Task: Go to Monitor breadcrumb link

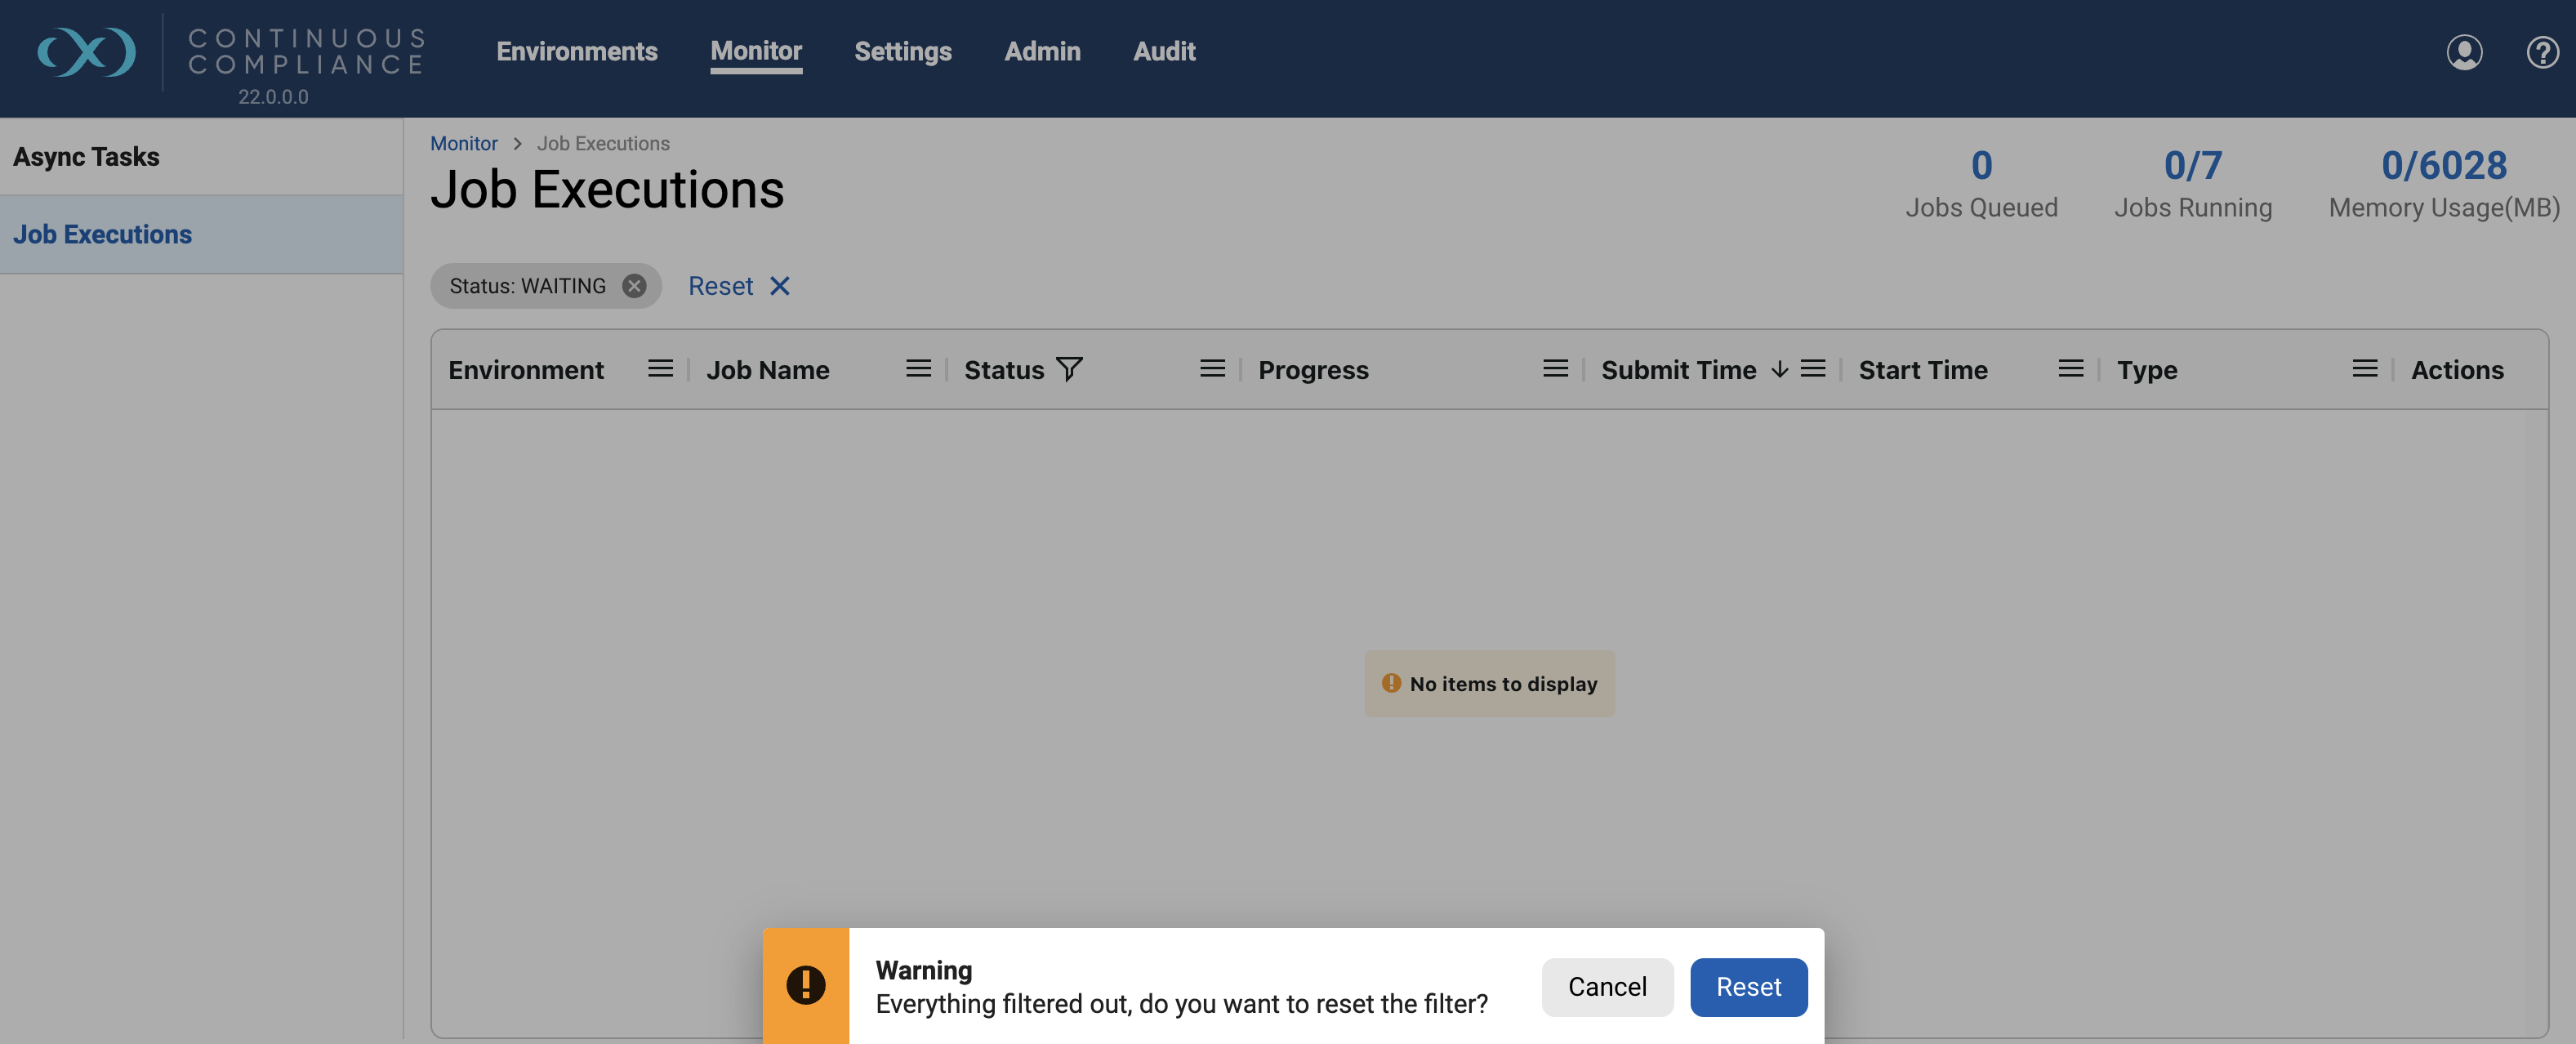Action: pyautogui.click(x=463, y=144)
